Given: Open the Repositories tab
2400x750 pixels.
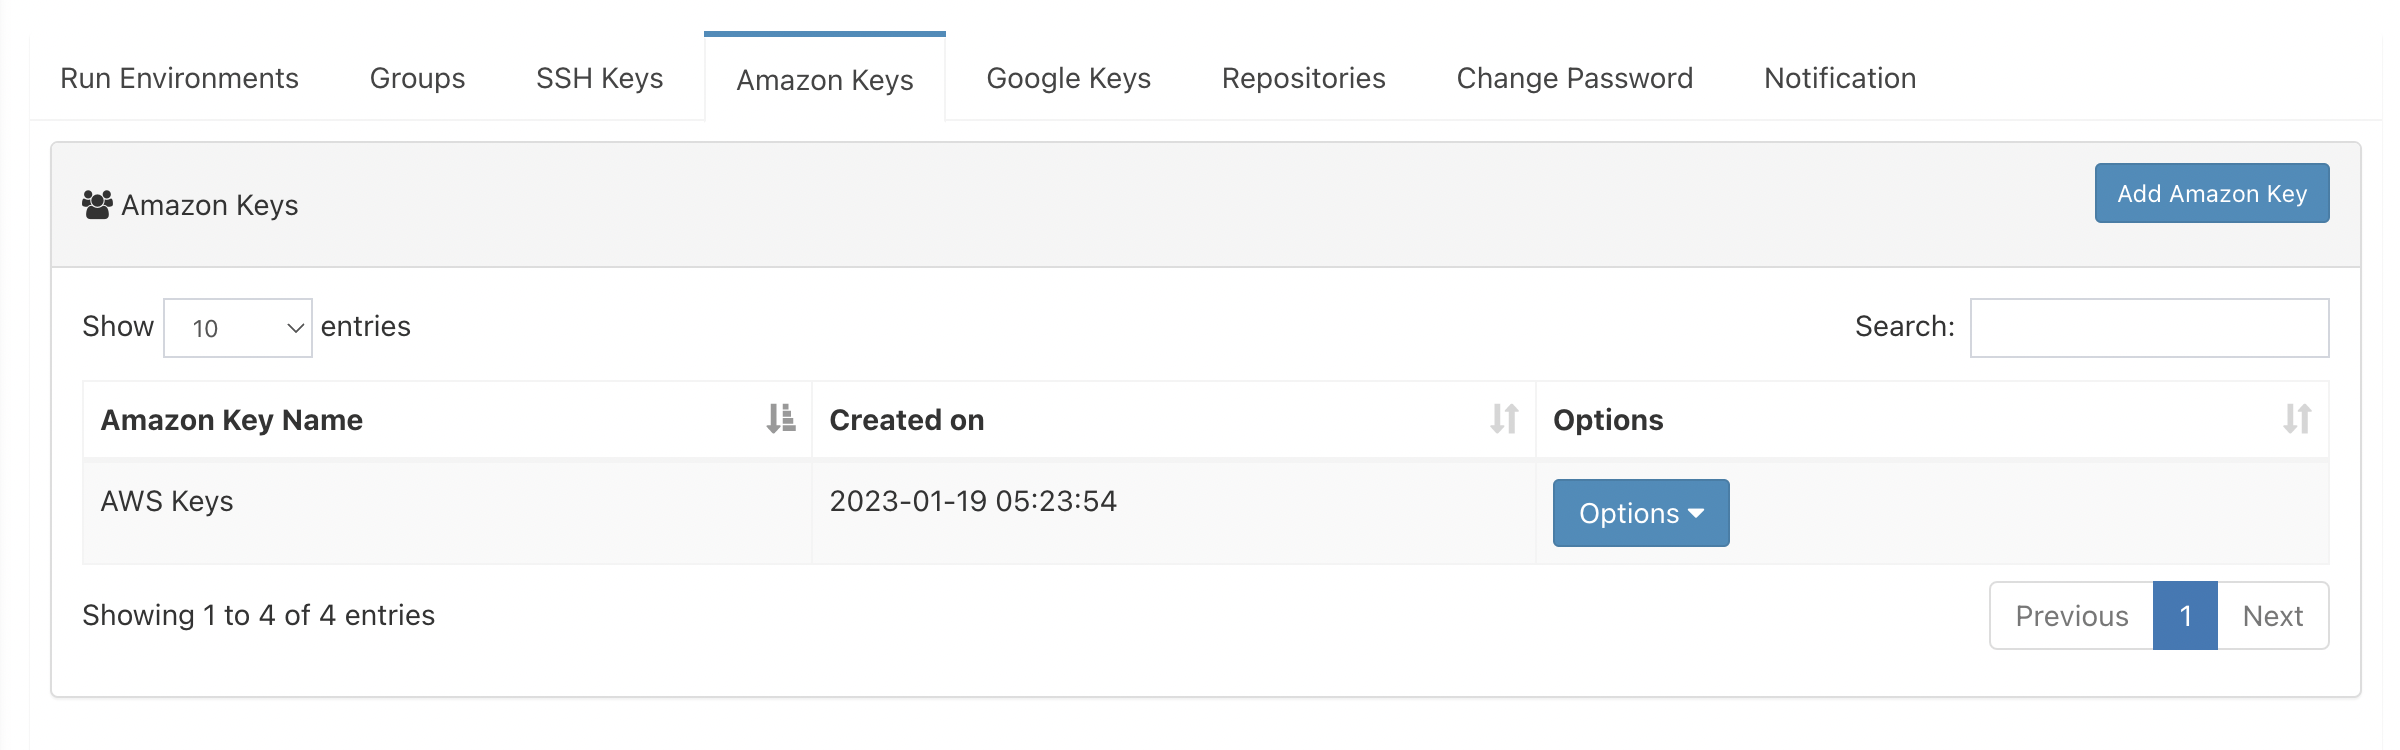Looking at the screenshot, I should click(x=1303, y=78).
